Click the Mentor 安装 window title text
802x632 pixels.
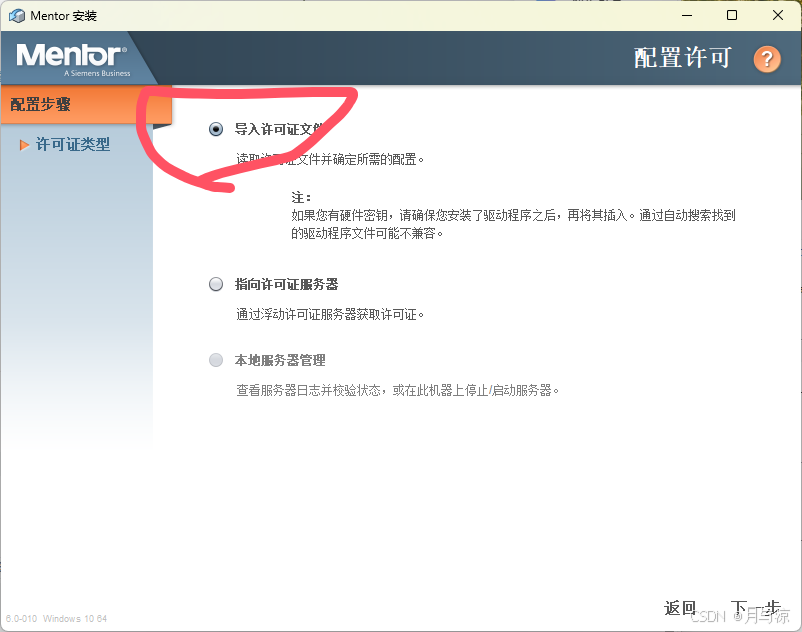pos(63,16)
